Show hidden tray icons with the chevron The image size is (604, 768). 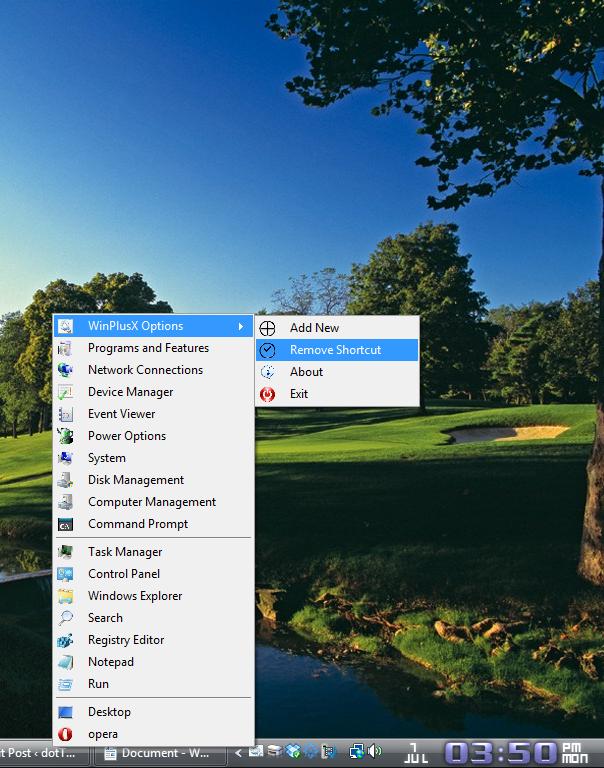coord(238,752)
